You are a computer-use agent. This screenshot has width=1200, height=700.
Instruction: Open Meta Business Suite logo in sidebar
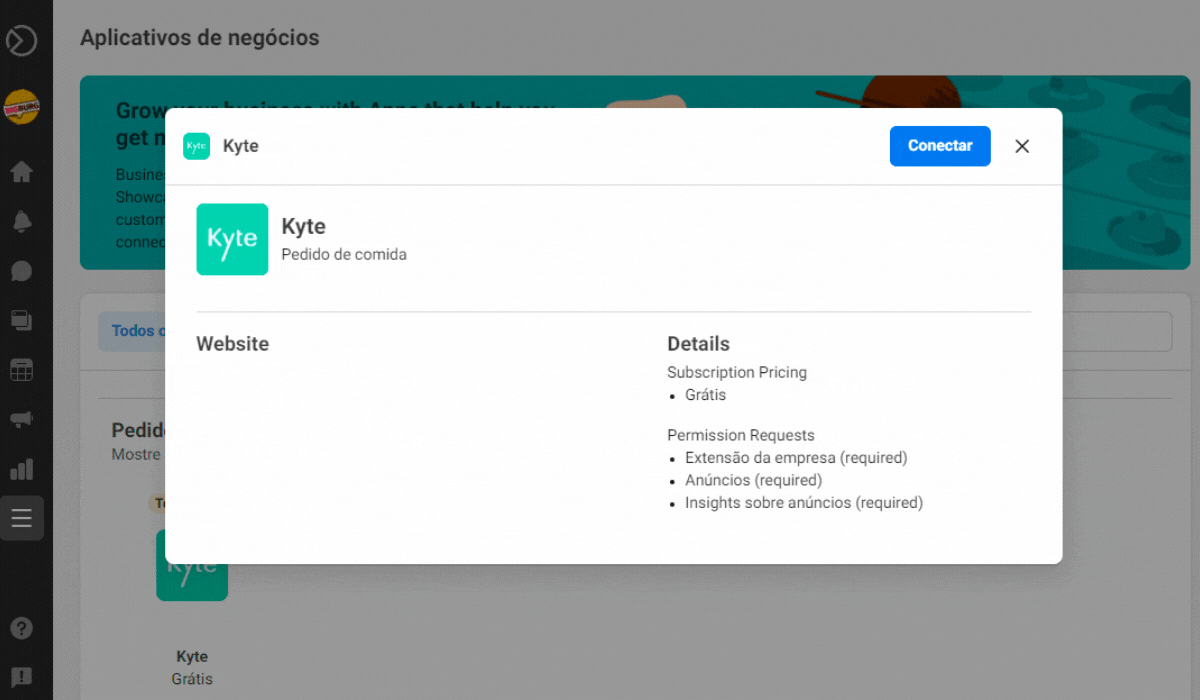point(21,41)
